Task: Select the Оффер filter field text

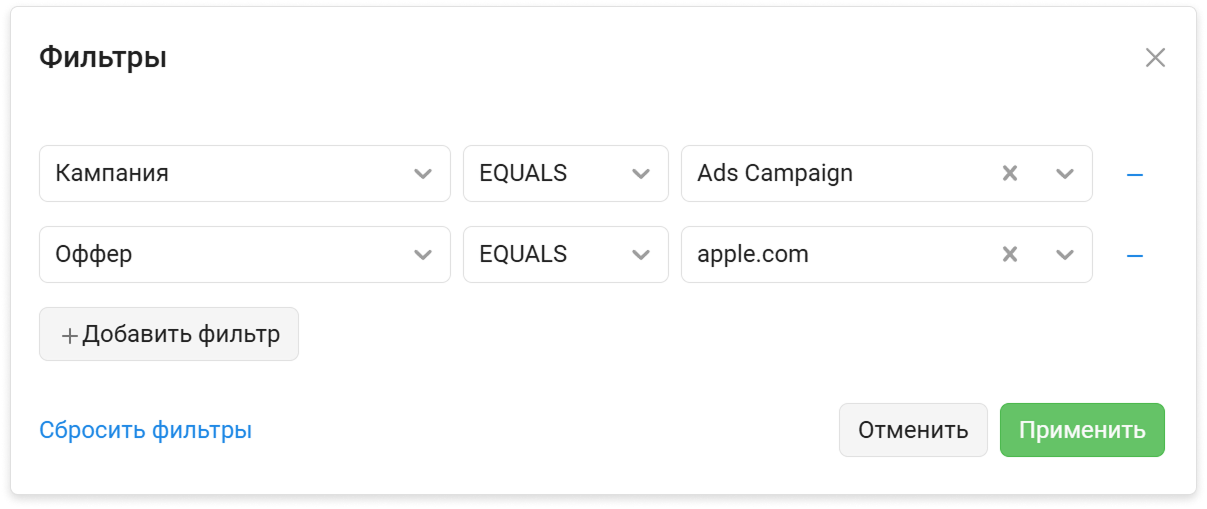Action: (x=94, y=255)
